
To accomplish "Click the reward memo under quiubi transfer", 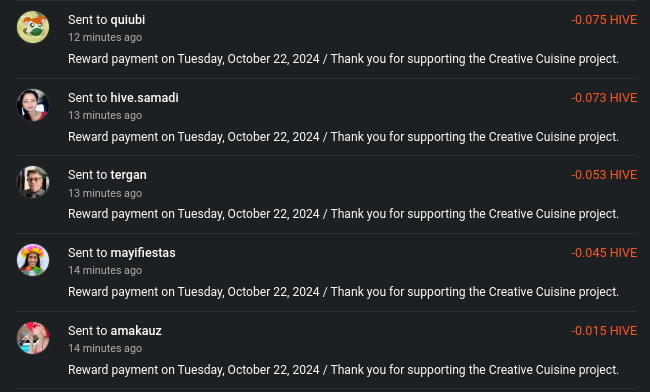I will [x=343, y=59].
